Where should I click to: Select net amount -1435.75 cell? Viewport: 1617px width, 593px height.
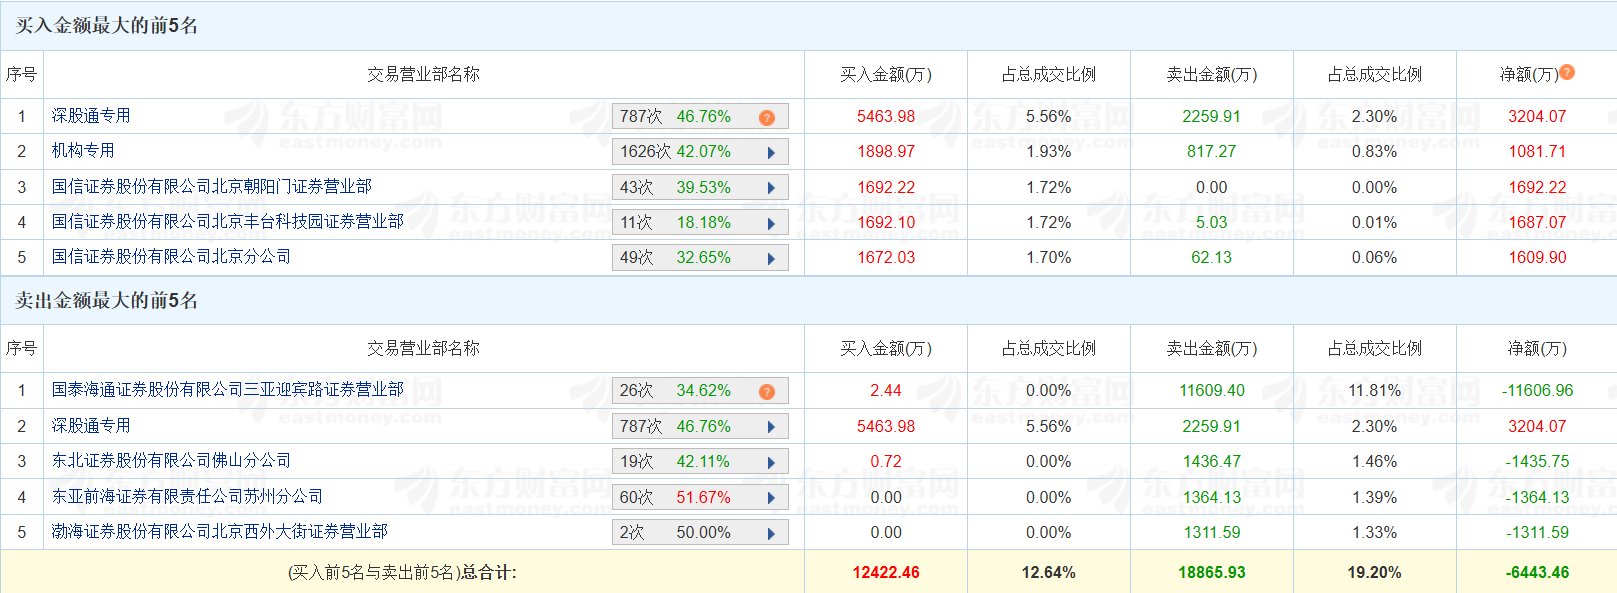point(1537,462)
